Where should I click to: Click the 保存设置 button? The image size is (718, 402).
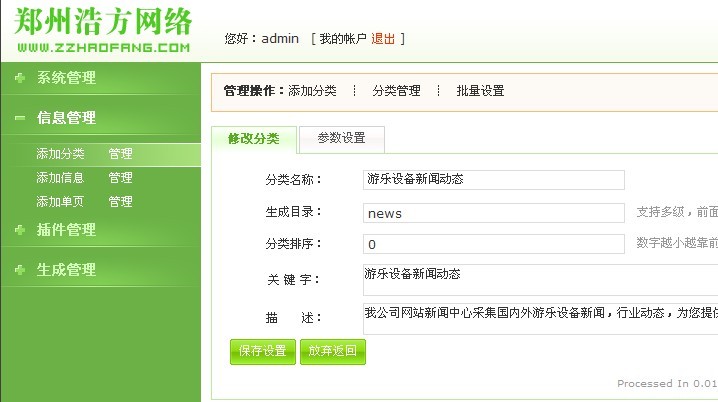click(x=262, y=351)
